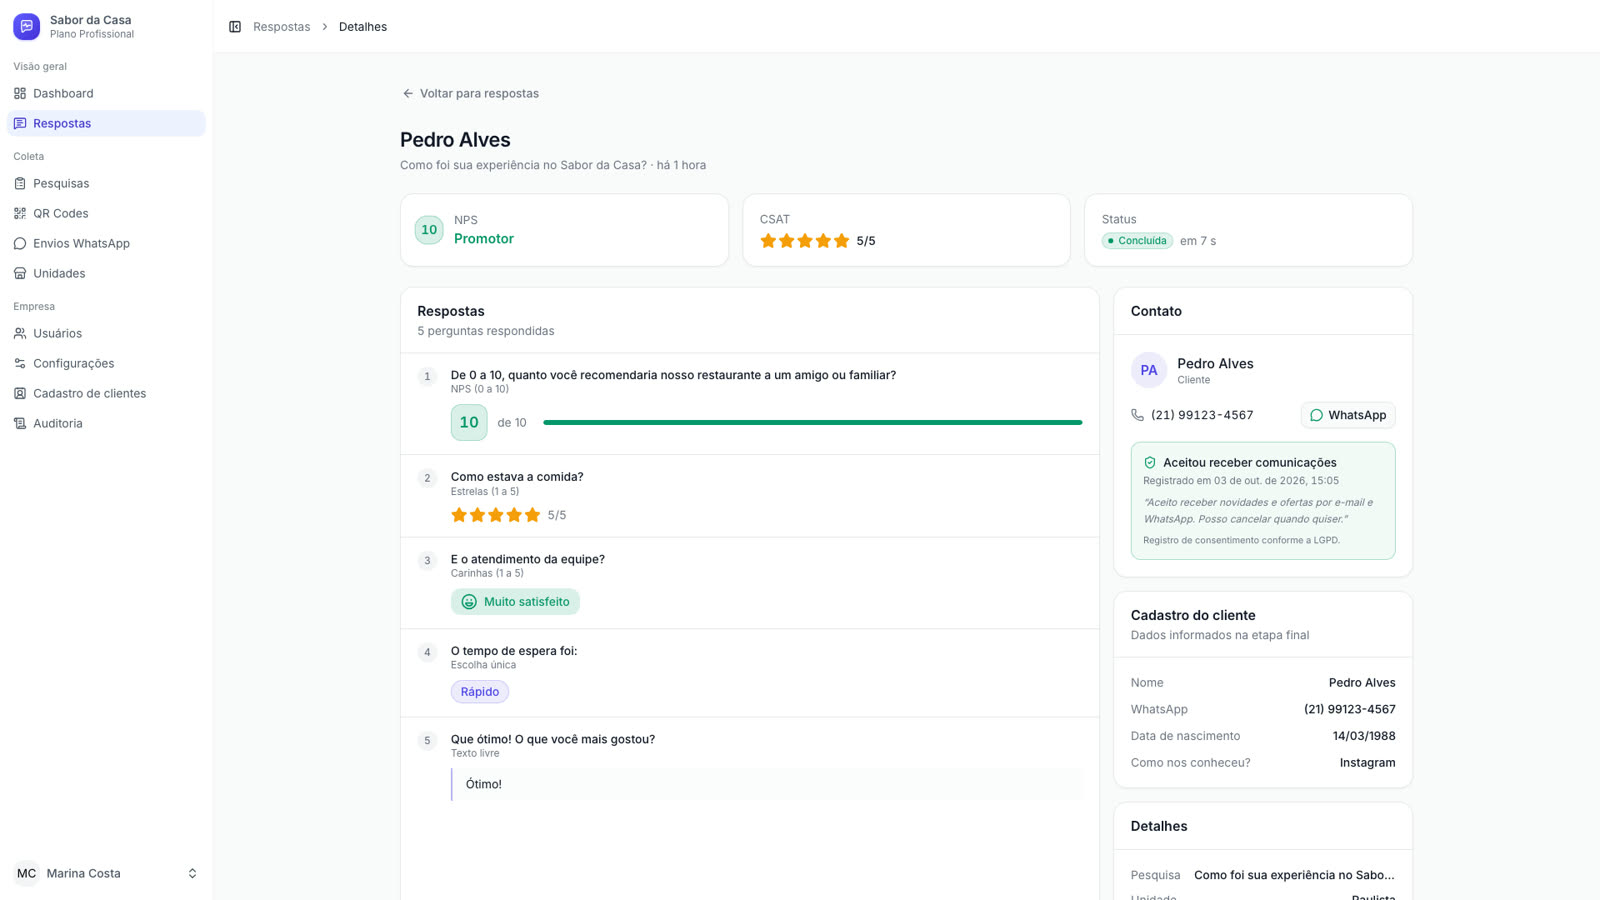1600x900 pixels.
Task: Click Aceitou receber comunicações heading
Action: [1250, 463]
